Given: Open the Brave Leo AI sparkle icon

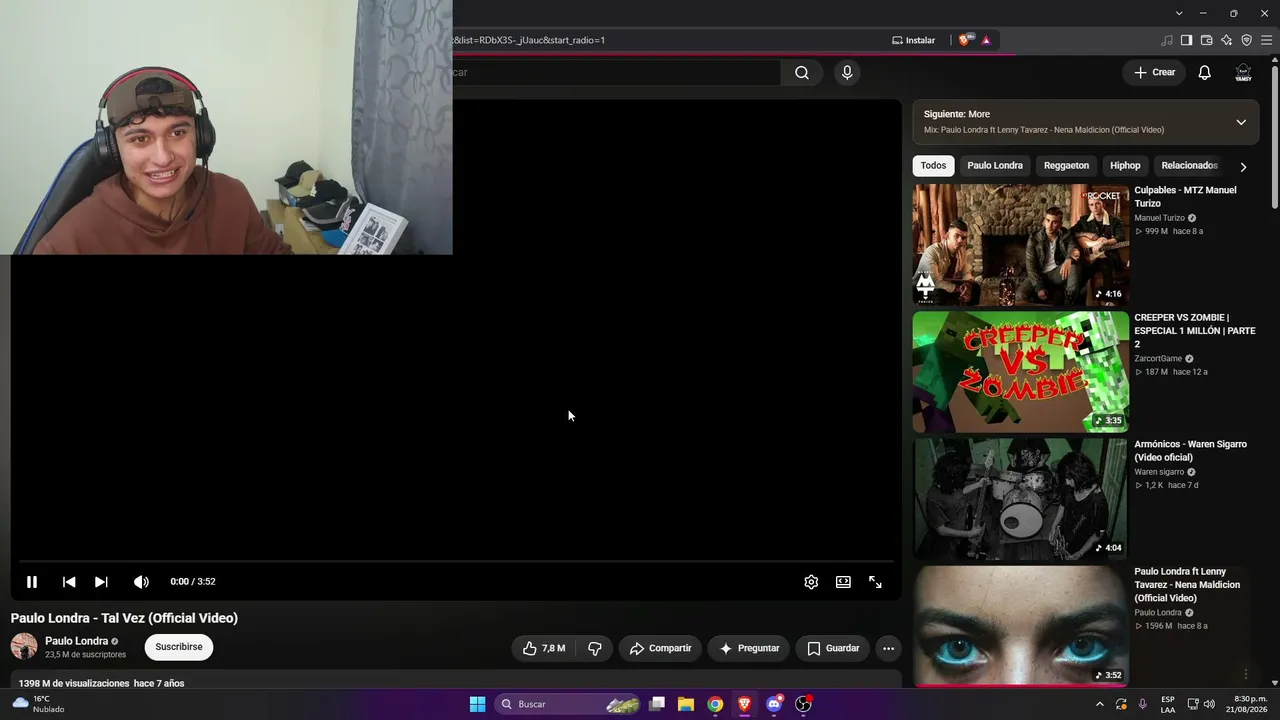Looking at the screenshot, I should coord(1226,40).
